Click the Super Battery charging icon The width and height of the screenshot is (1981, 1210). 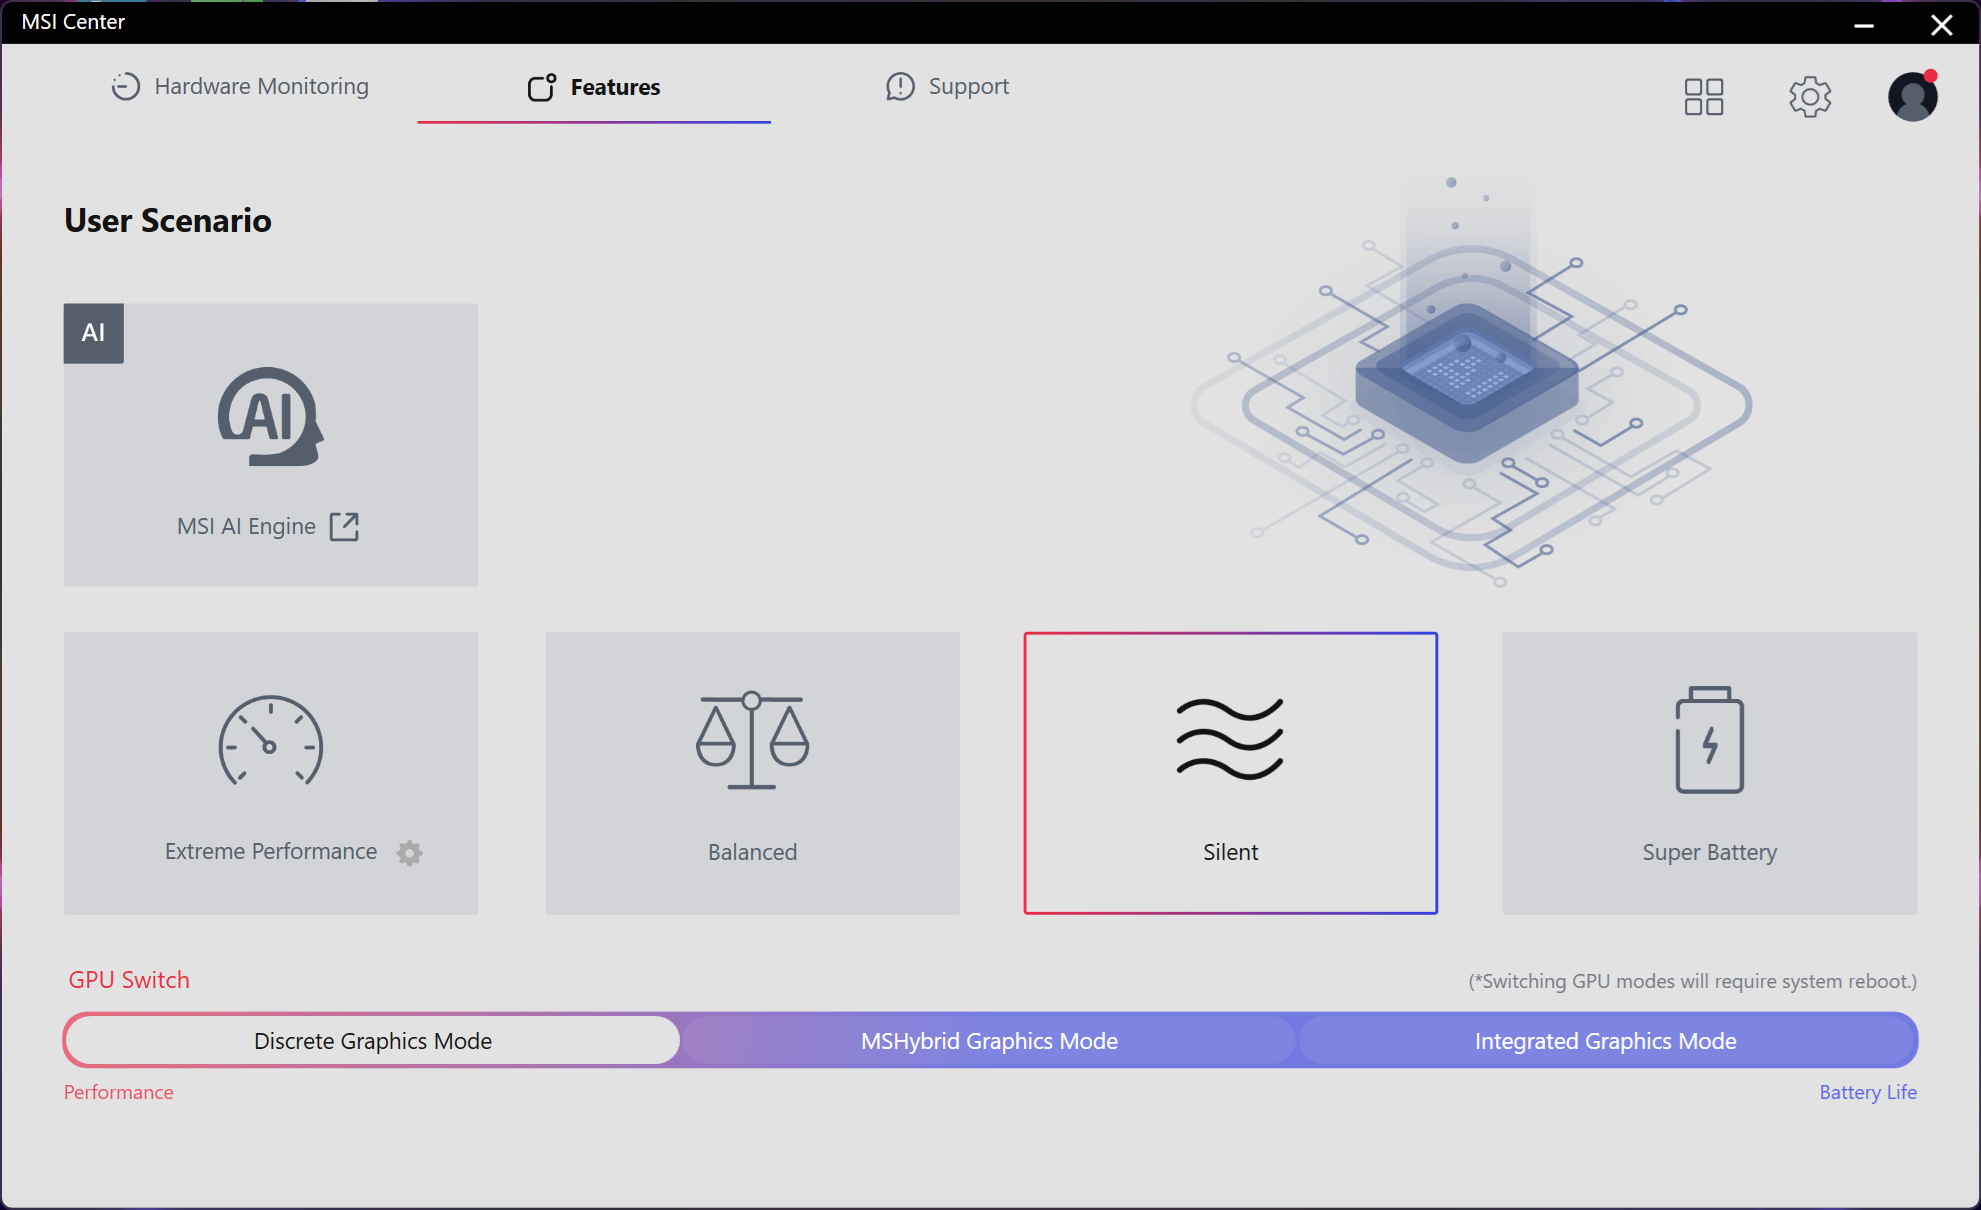click(x=1710, y=740)
